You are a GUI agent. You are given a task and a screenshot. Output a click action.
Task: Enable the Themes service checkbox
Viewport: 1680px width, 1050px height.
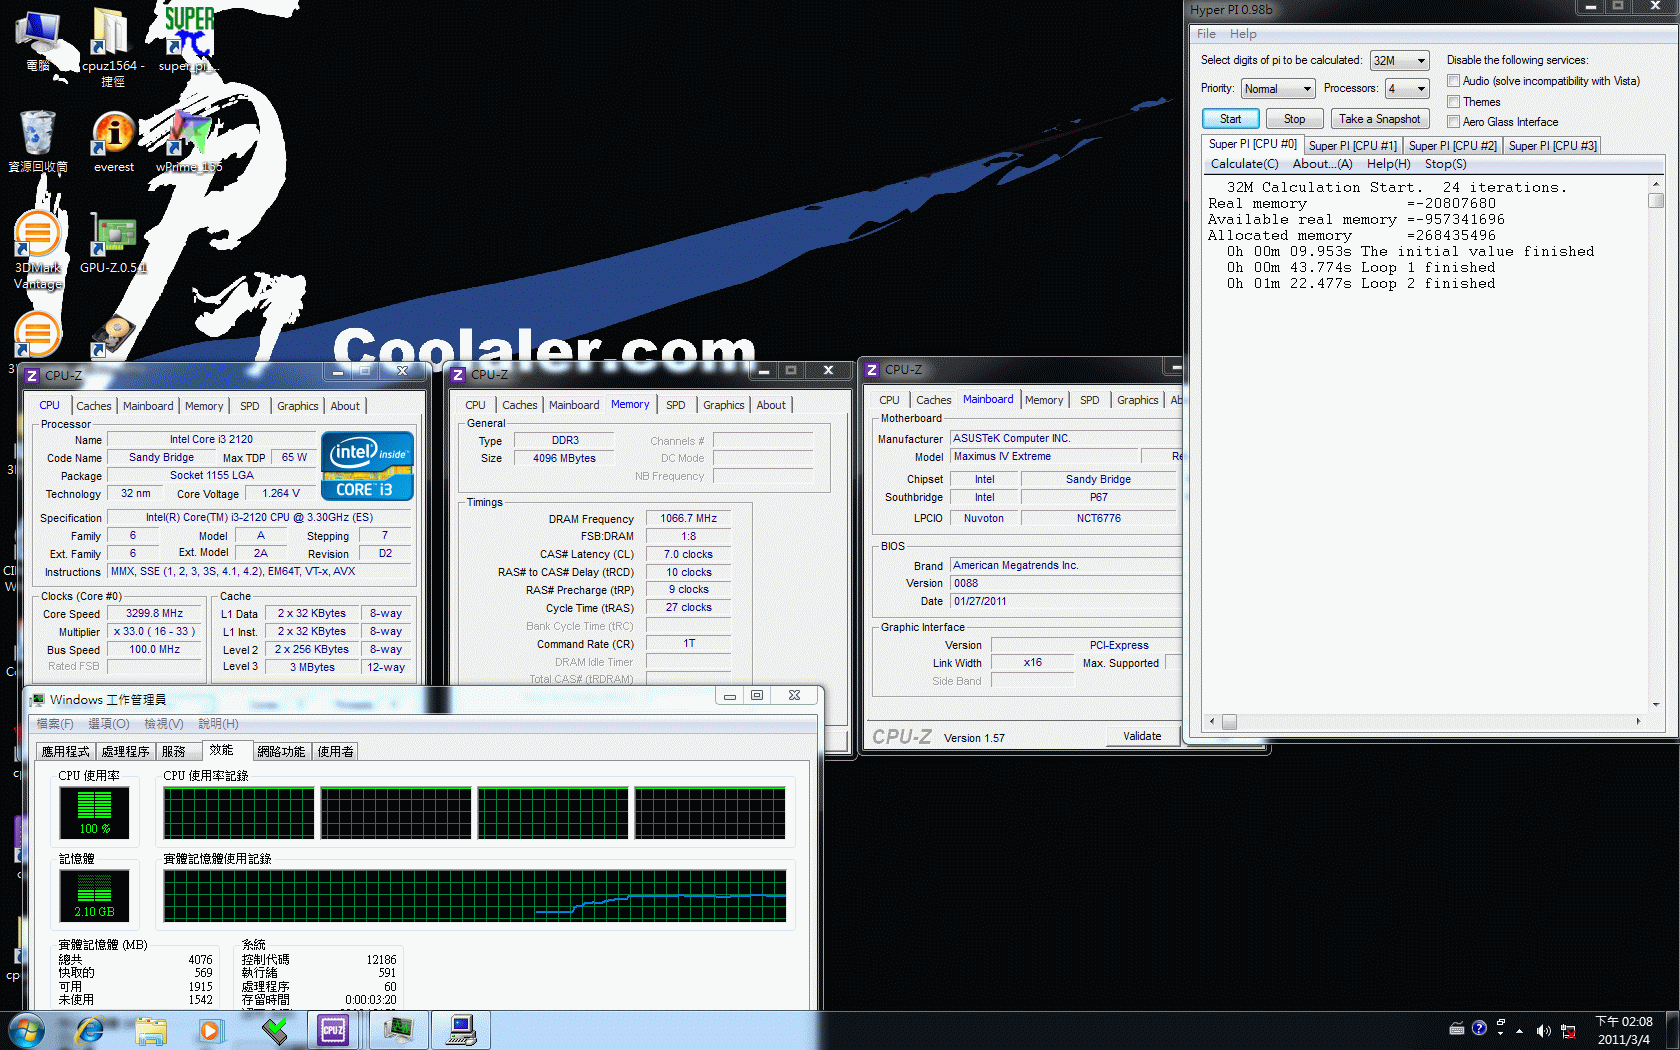point(1454,102)
